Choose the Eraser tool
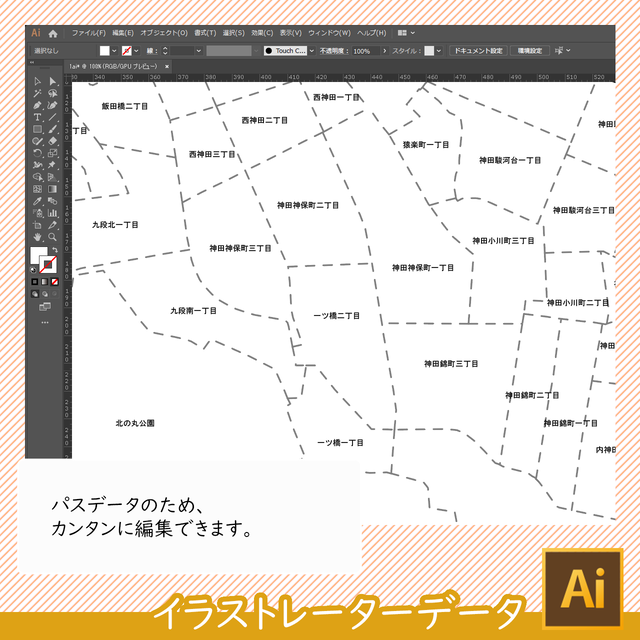 pos(52,141)
